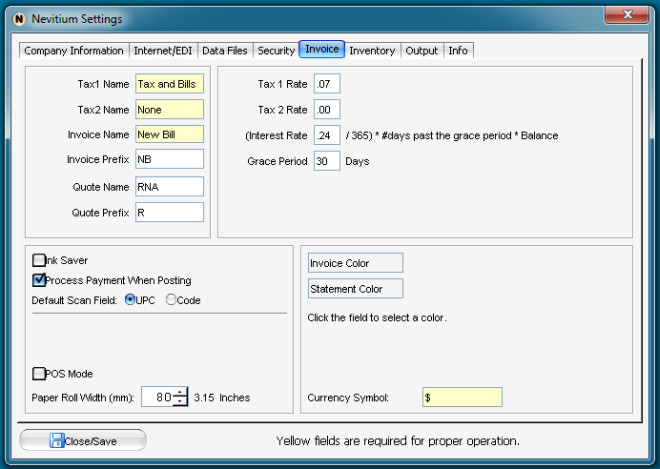Click the Statement Color field
Image resolution: width=660 pixels, height=469 pixels.
click(355, 289)
